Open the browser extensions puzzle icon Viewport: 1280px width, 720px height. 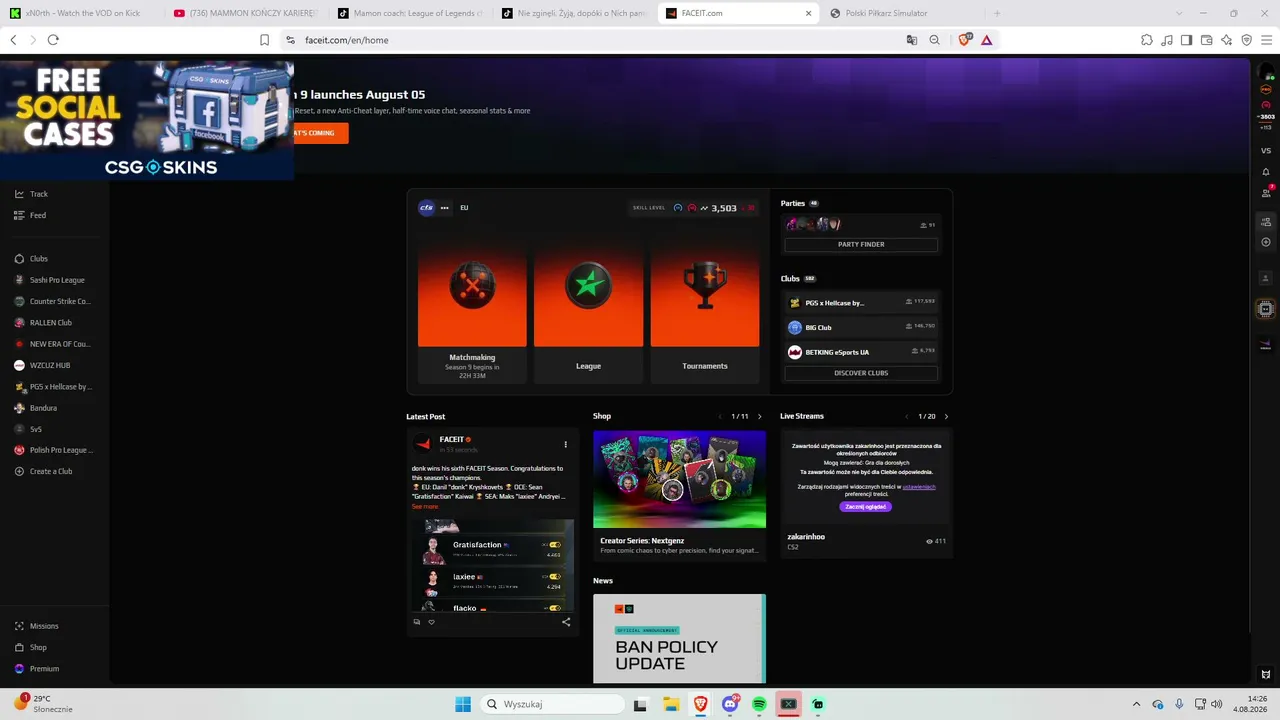coord(1147,40)
